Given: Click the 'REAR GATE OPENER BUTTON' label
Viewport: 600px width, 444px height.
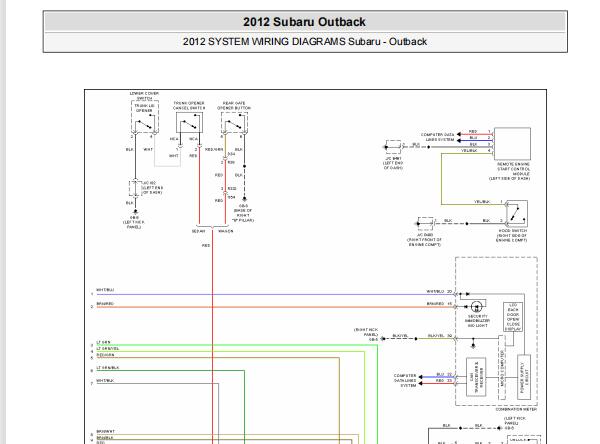Looking at the screenshot, I should [x=234, y=106].
